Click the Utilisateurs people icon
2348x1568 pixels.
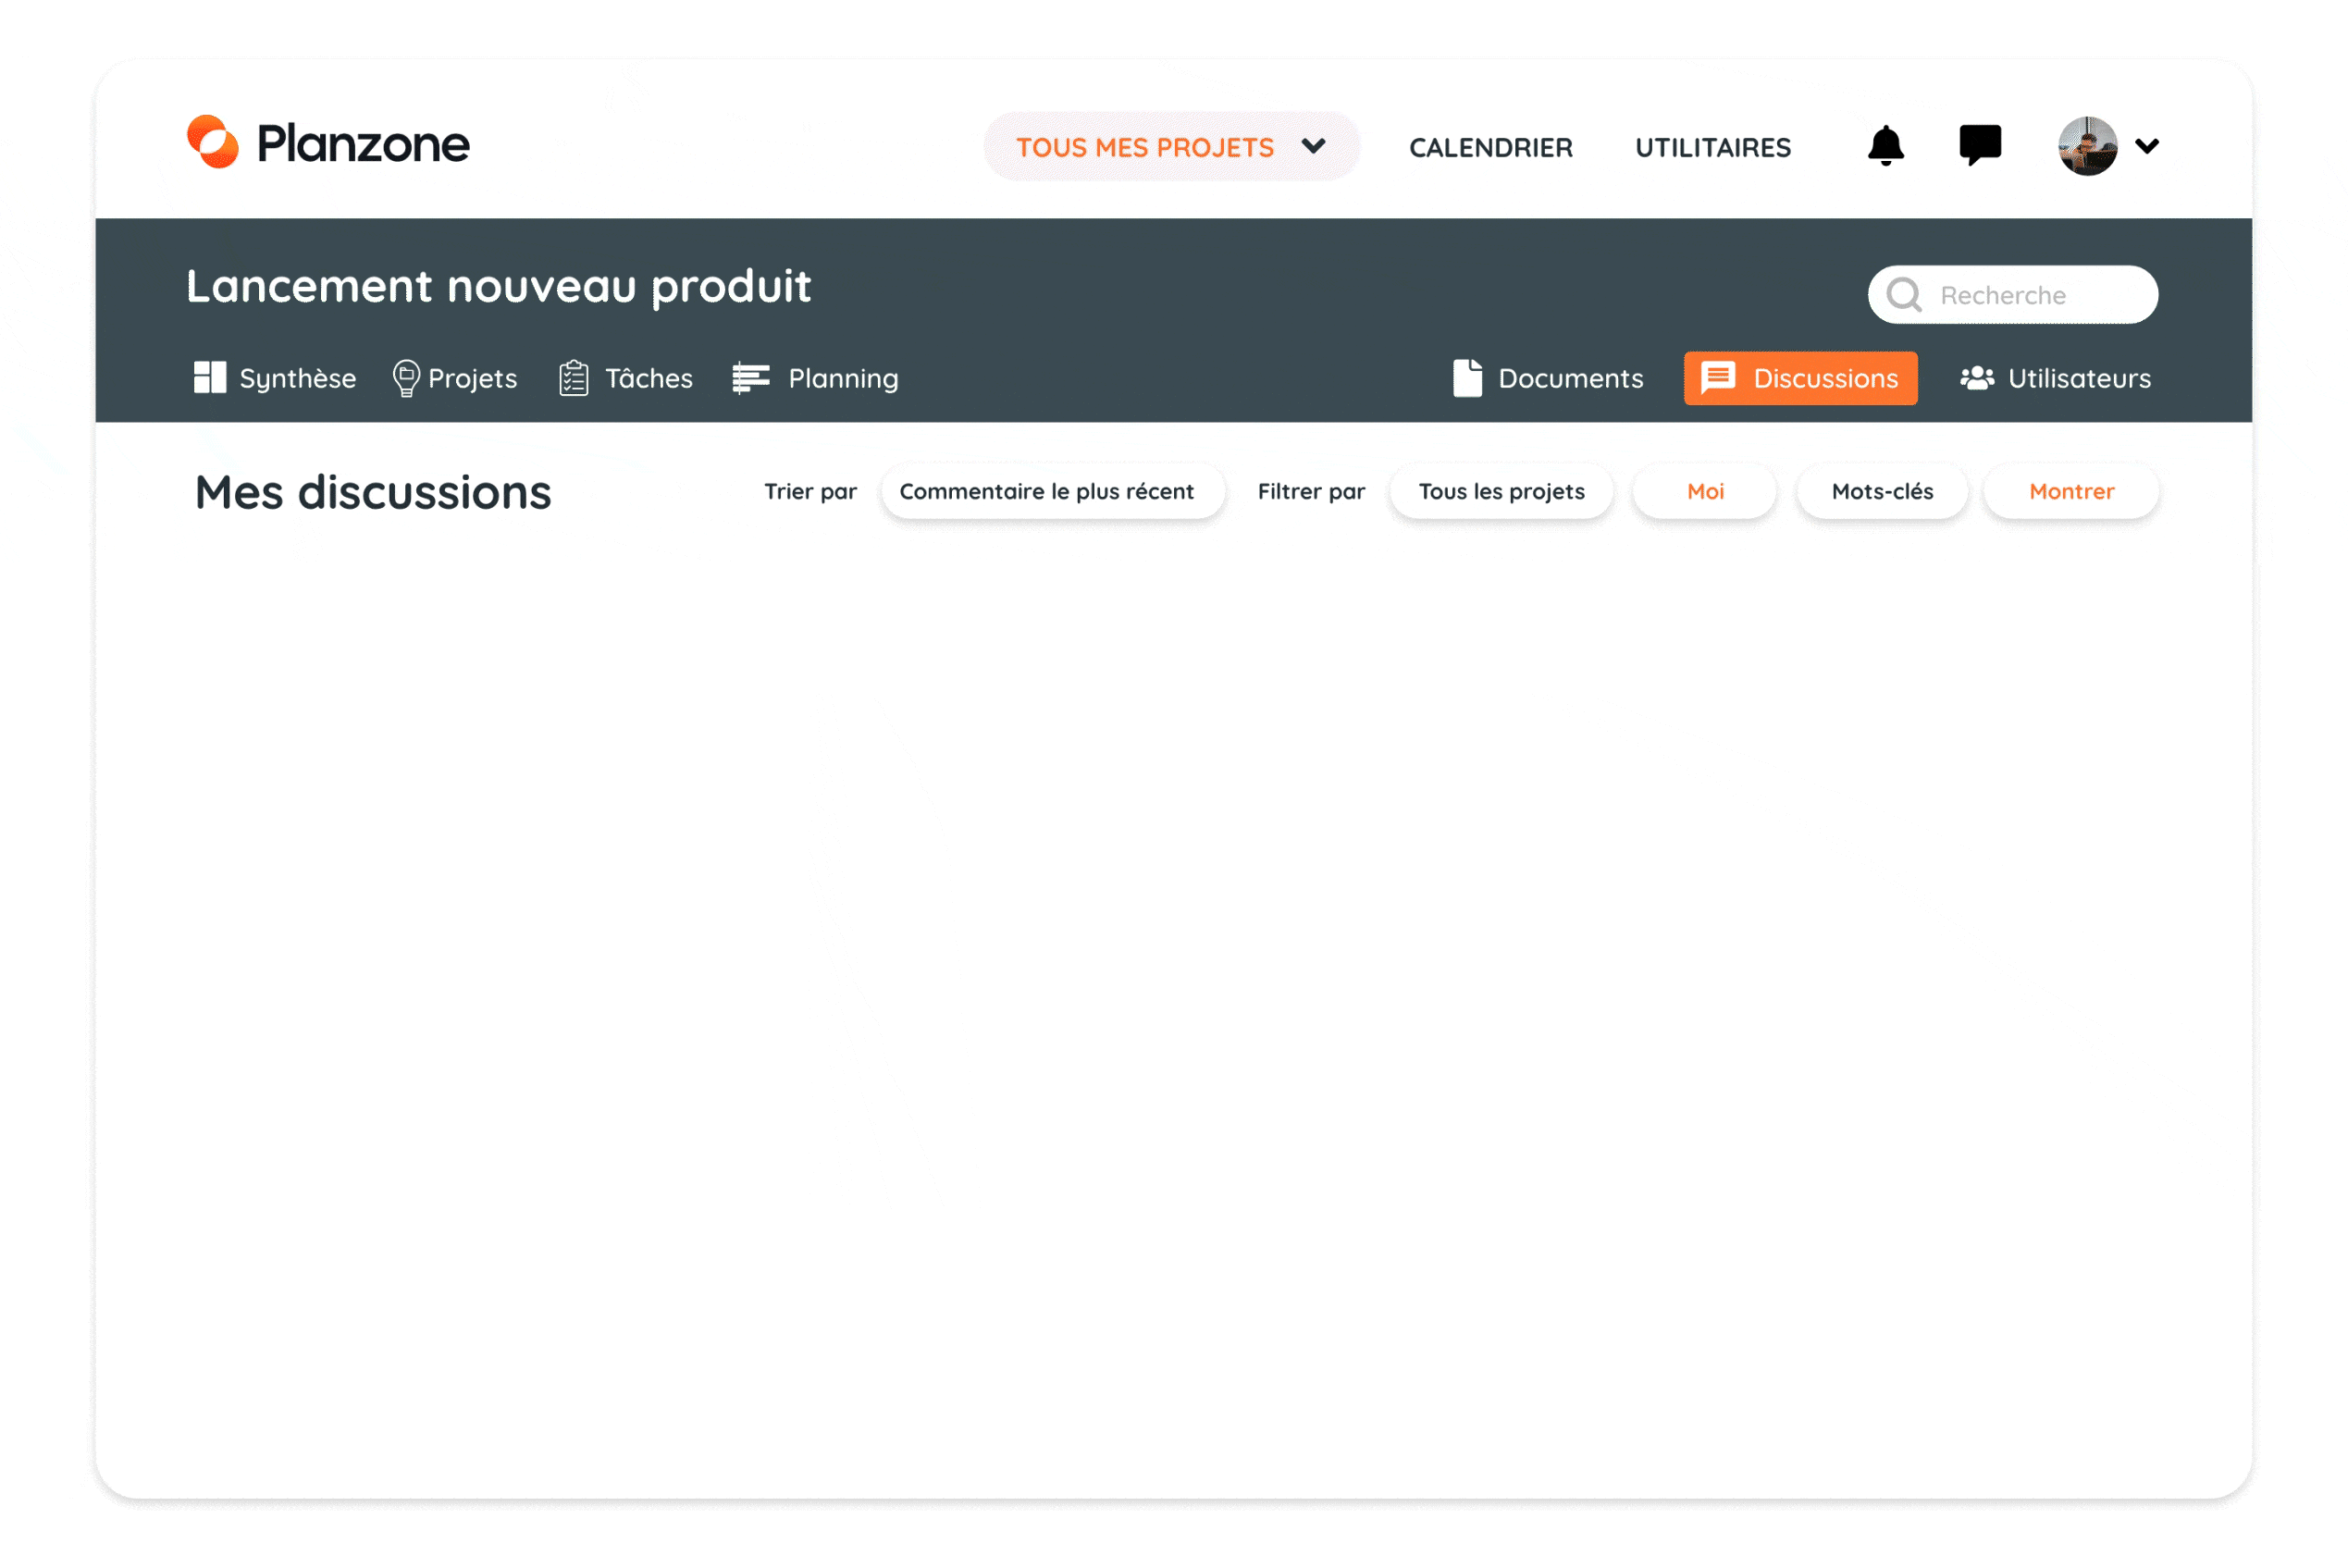1976,378
